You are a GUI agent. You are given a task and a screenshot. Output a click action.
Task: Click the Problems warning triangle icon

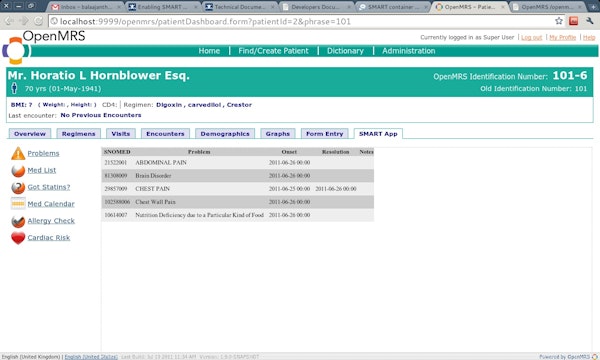click(18, 153)
